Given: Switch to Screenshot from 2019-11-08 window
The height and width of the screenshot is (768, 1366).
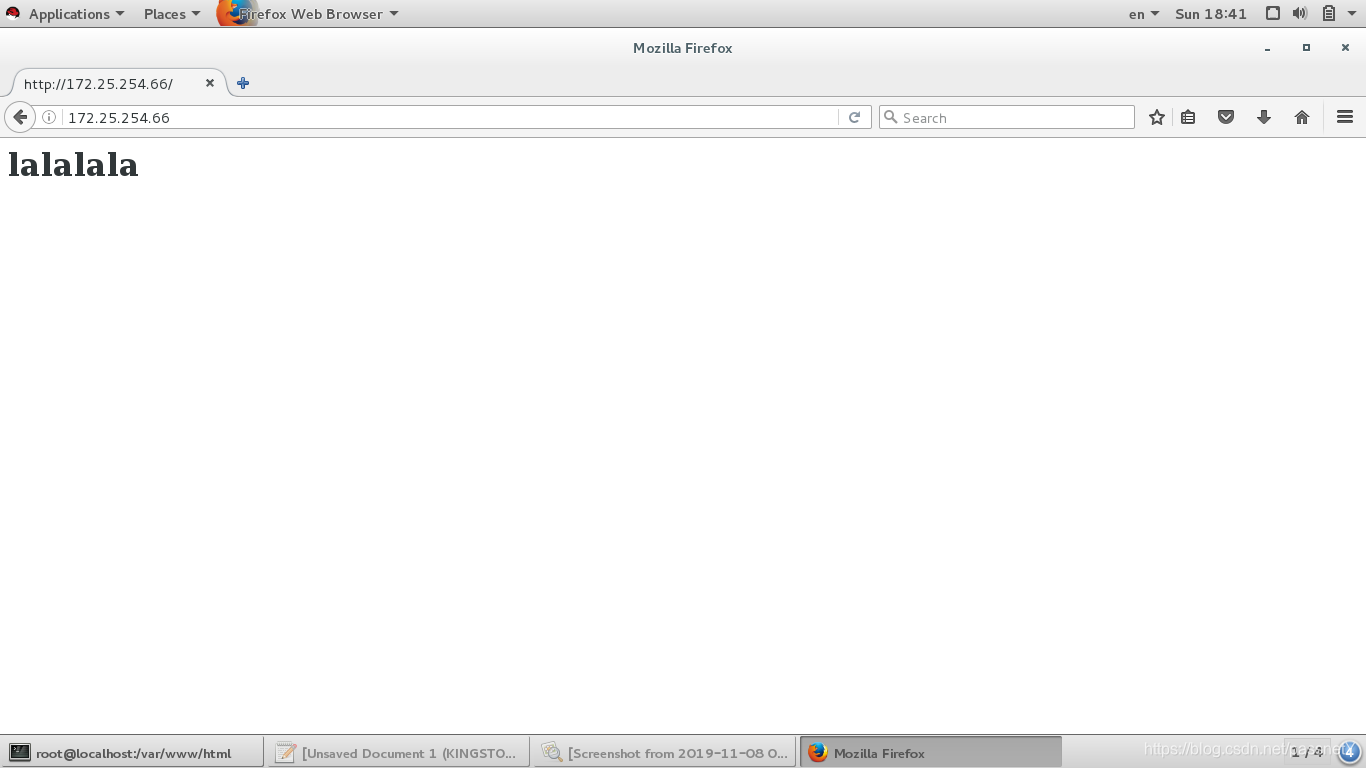Looking at the screenshot, I should coord(665,753).
